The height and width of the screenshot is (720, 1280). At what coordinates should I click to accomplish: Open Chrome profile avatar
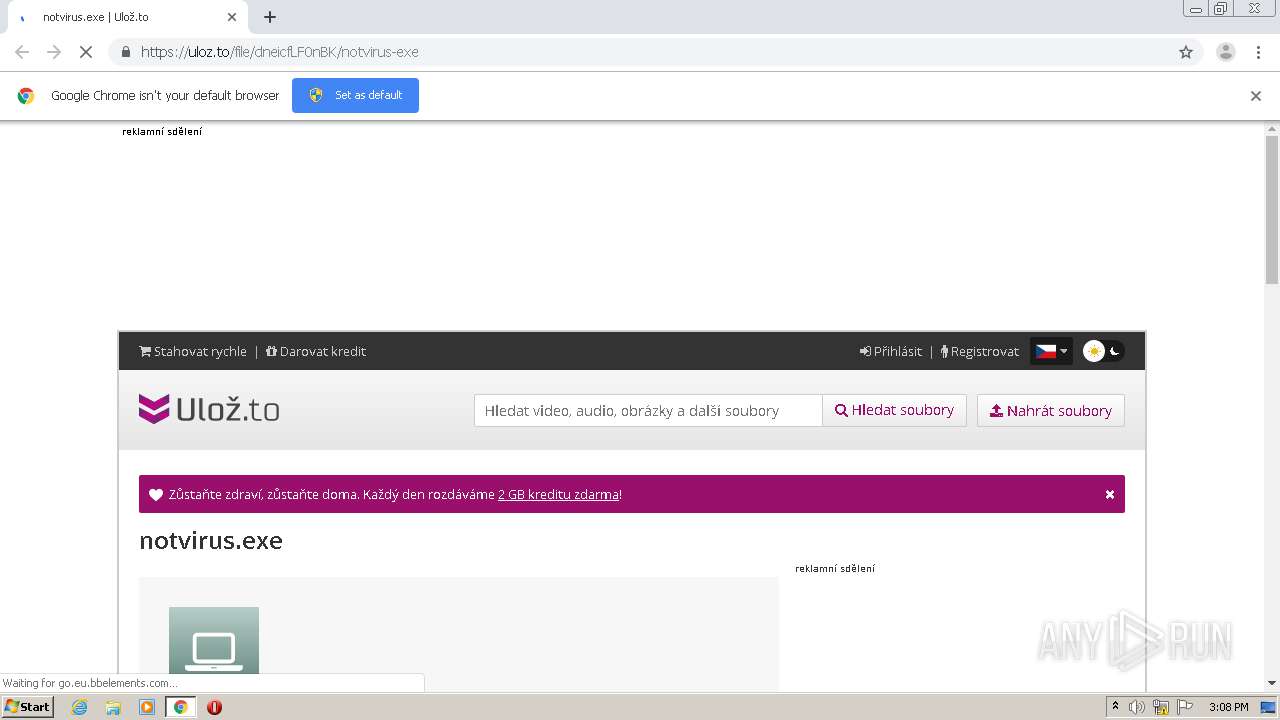click(1226, 52)
